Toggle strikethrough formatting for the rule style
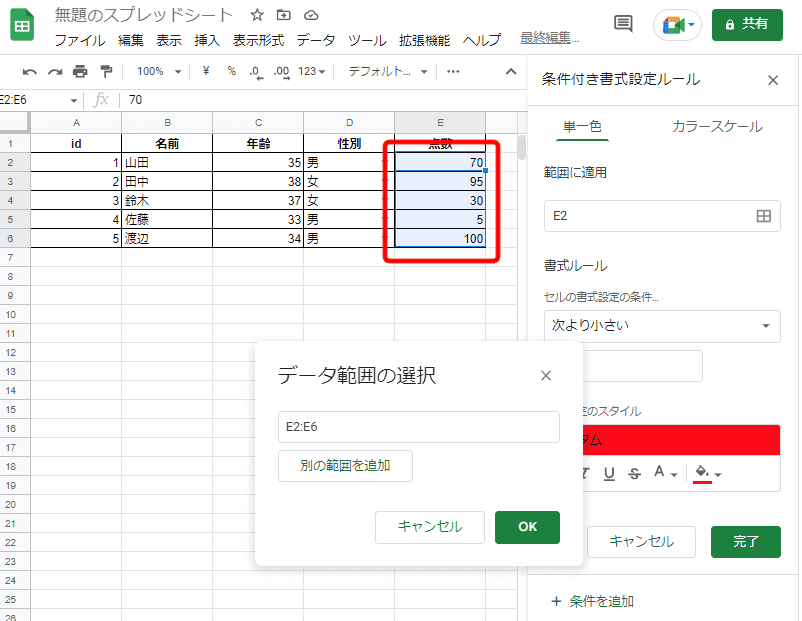The image size is (802, 621). pyautogui.click(x=635, y=472)
